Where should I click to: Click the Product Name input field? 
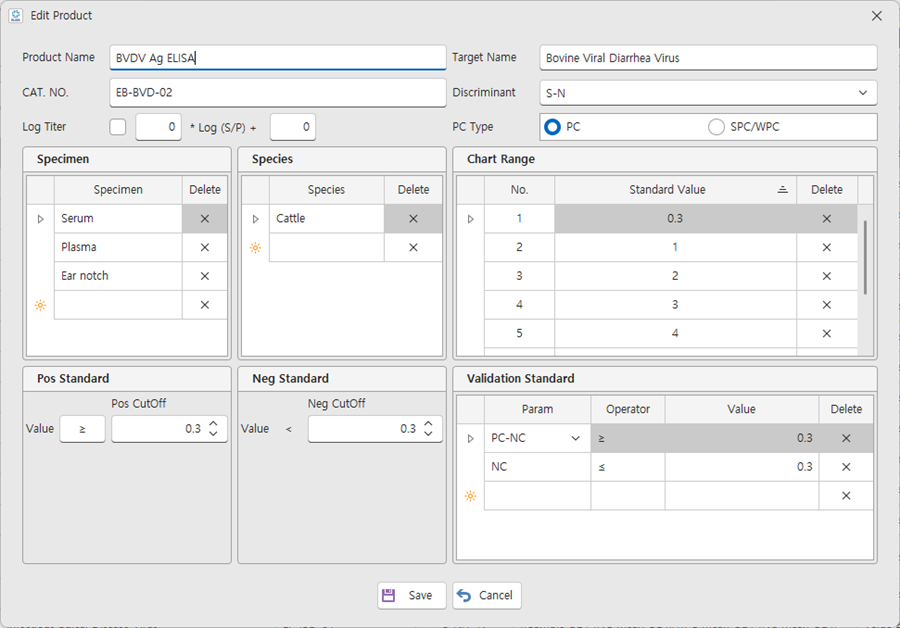[x=278, y=58]
